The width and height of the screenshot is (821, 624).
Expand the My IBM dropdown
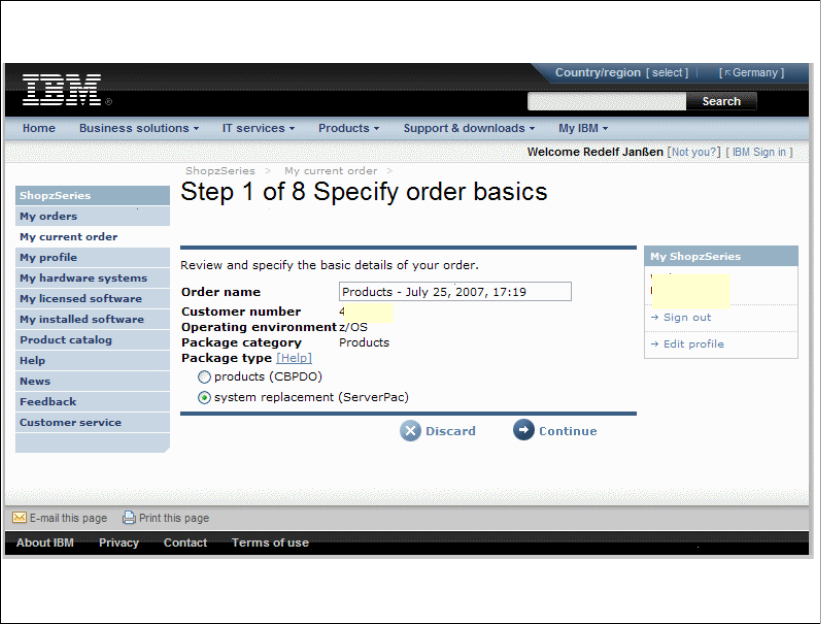(583, 128)
